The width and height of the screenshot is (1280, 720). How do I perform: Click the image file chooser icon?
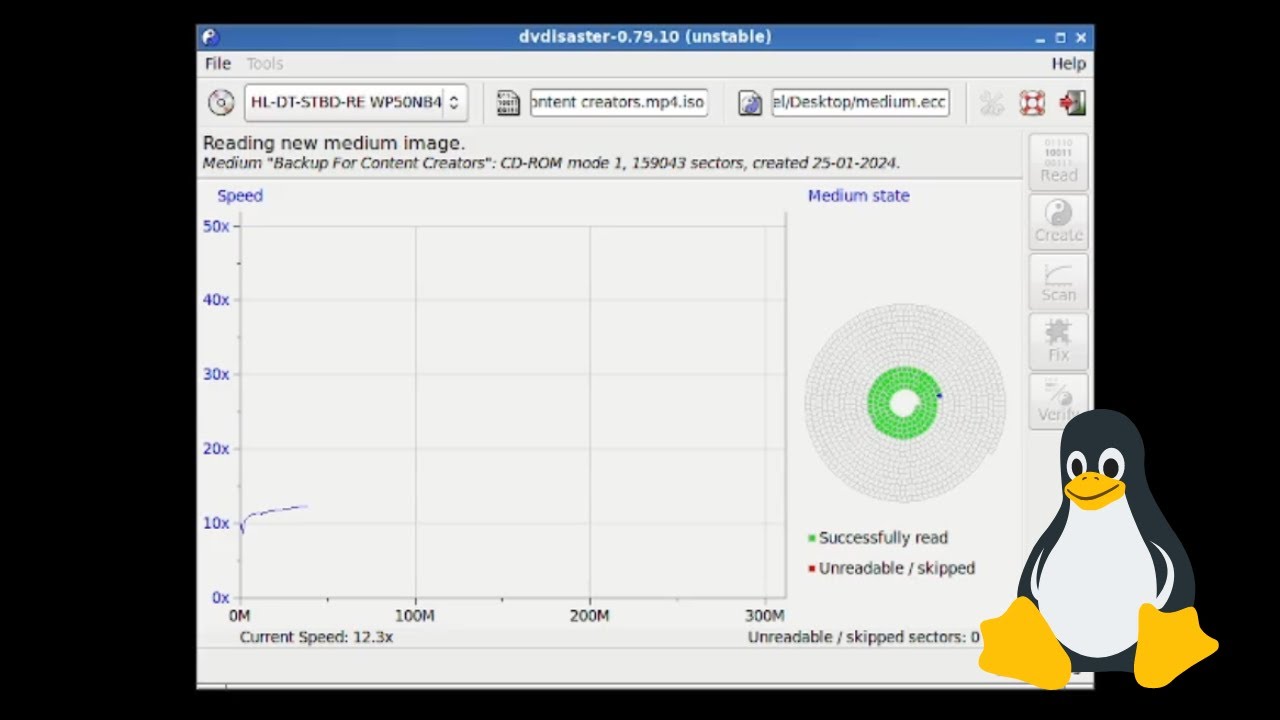point(508,102)
